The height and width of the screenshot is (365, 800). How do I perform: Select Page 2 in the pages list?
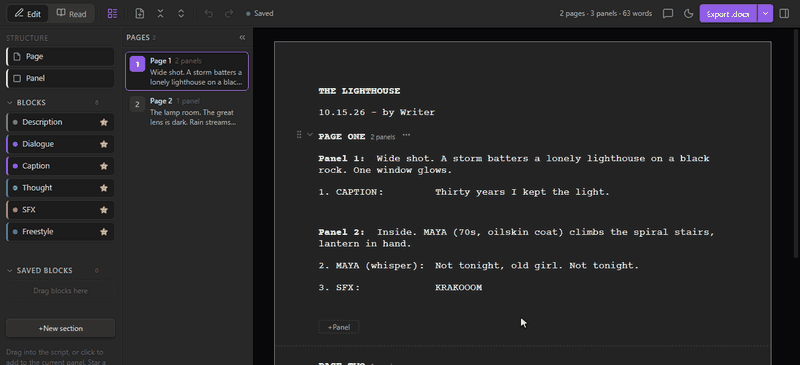pyautogui.click(x=187, y=112)
